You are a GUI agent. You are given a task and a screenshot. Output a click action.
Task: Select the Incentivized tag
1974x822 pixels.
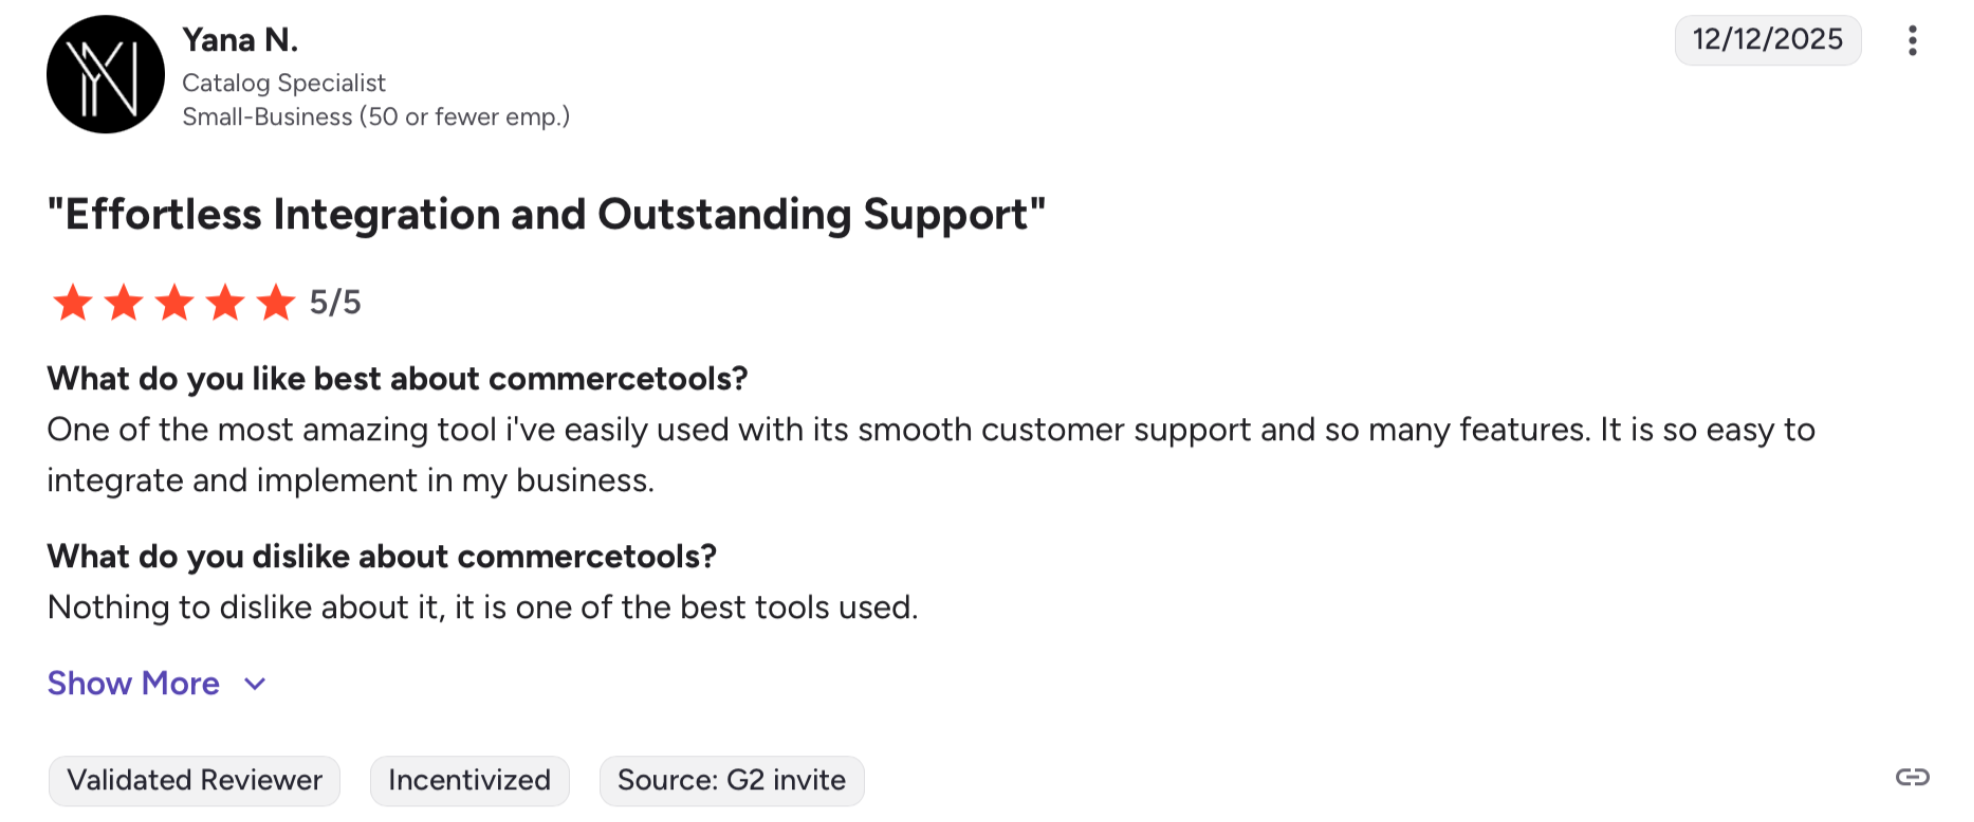[x=469, y=780]
